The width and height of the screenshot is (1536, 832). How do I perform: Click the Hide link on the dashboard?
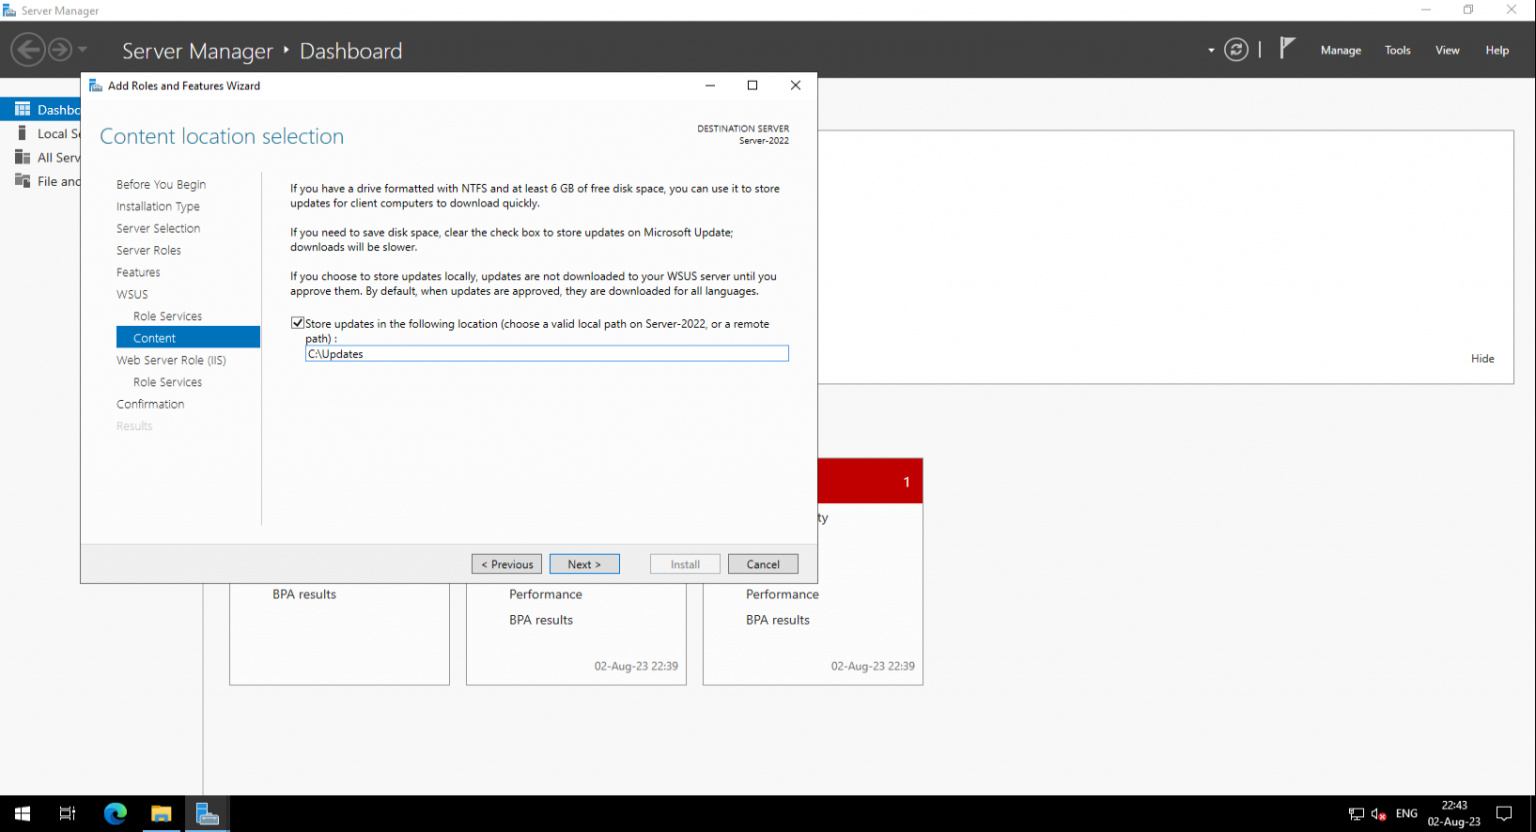1482,358
